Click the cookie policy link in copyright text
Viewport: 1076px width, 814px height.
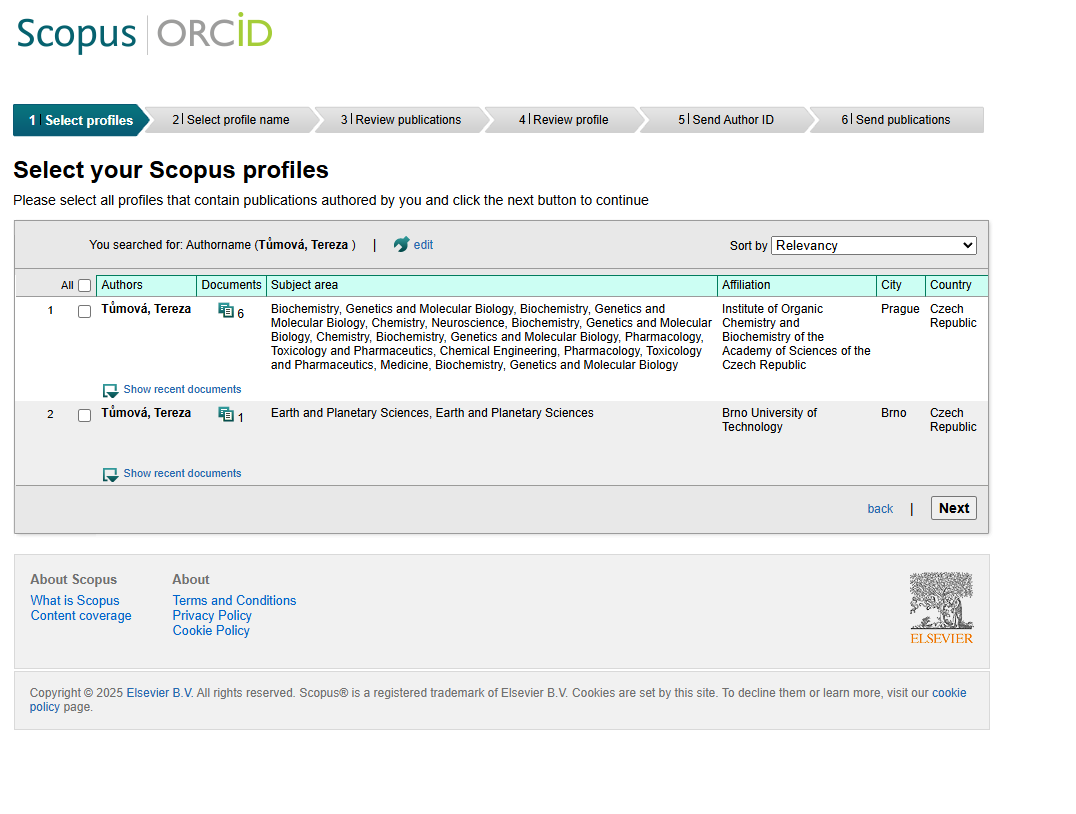[x=949, y=693]
